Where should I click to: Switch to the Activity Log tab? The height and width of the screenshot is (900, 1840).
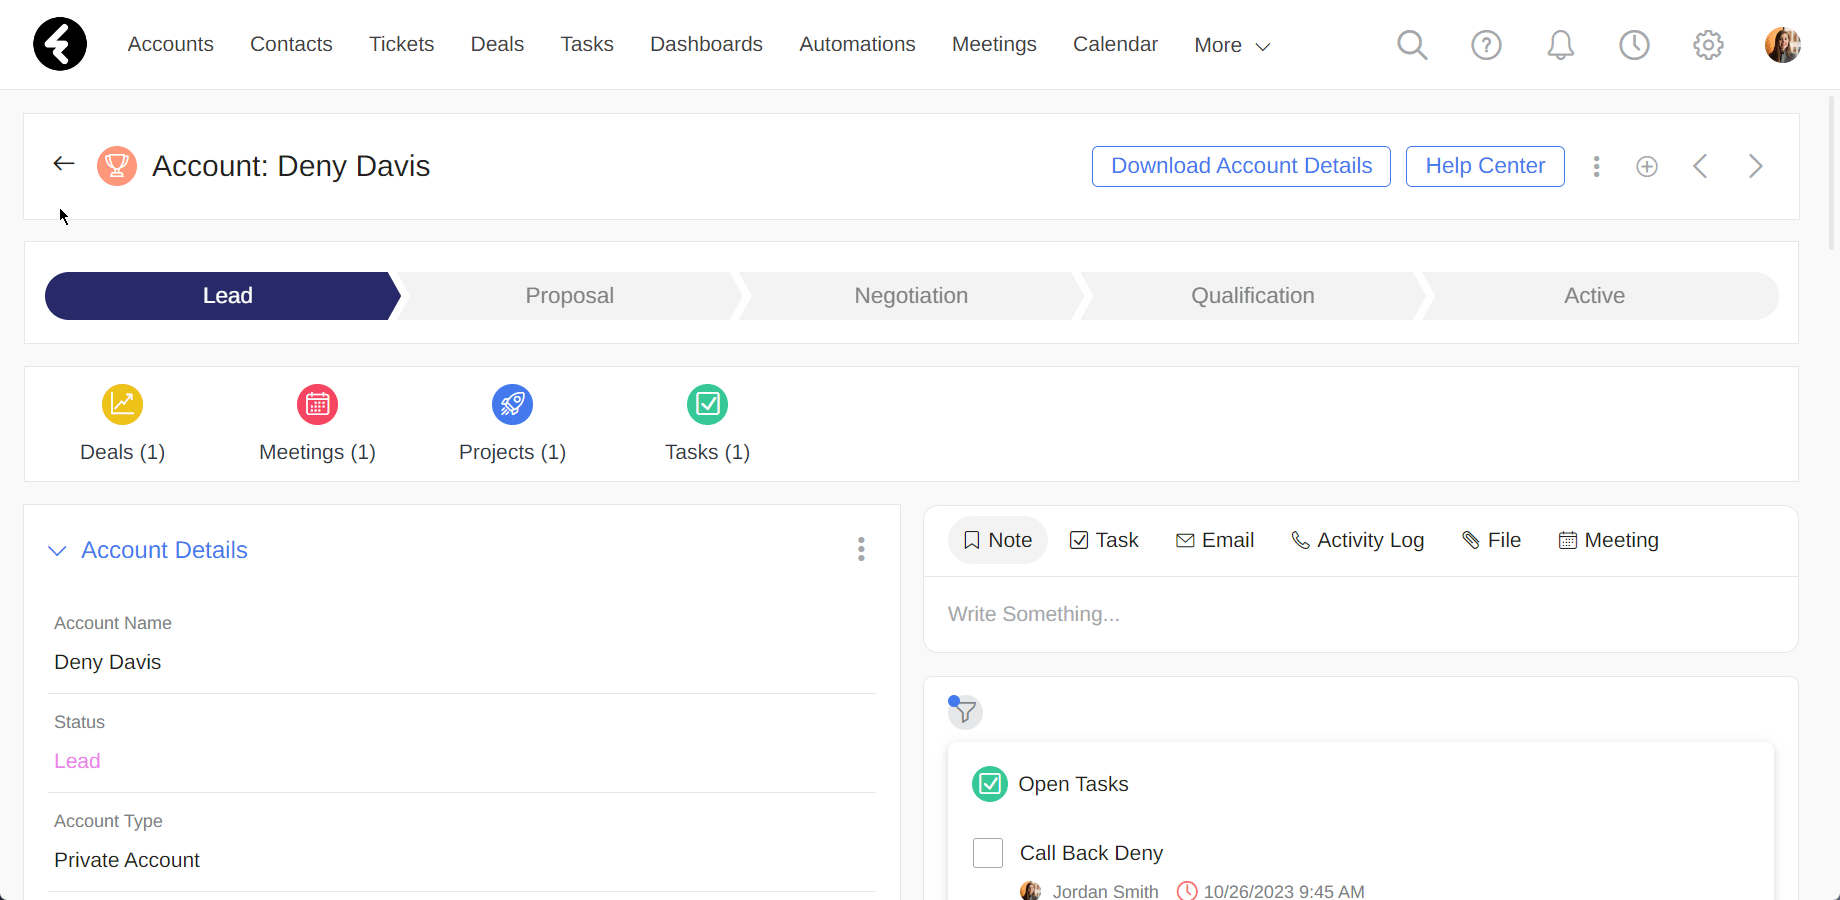1358,540
